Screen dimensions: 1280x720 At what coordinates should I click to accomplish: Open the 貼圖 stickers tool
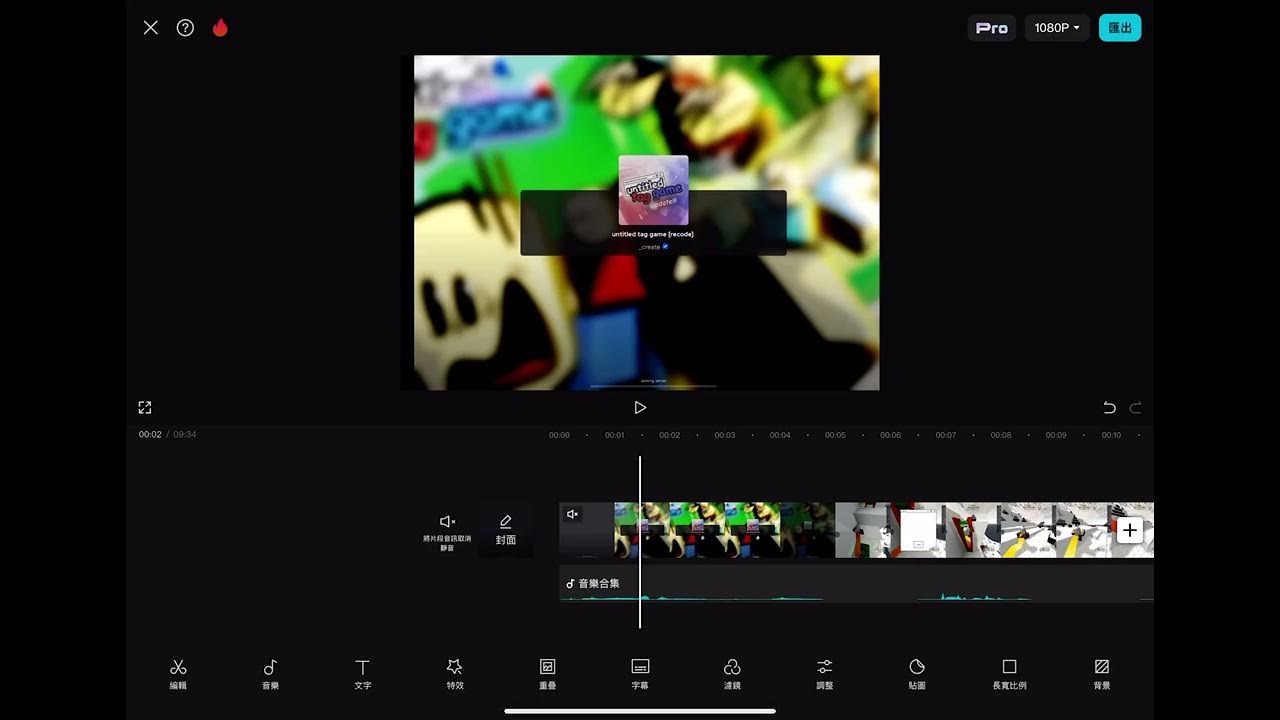pos(917,674)
